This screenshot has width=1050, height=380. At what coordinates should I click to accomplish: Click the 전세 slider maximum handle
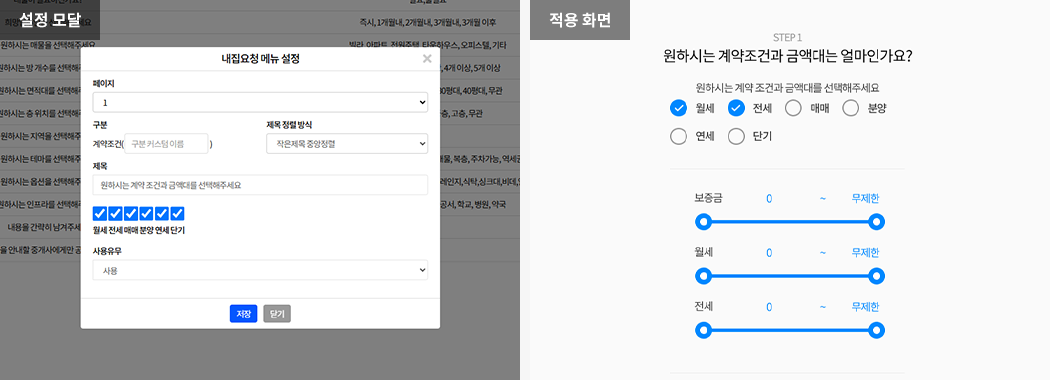(x=877, y=330)
